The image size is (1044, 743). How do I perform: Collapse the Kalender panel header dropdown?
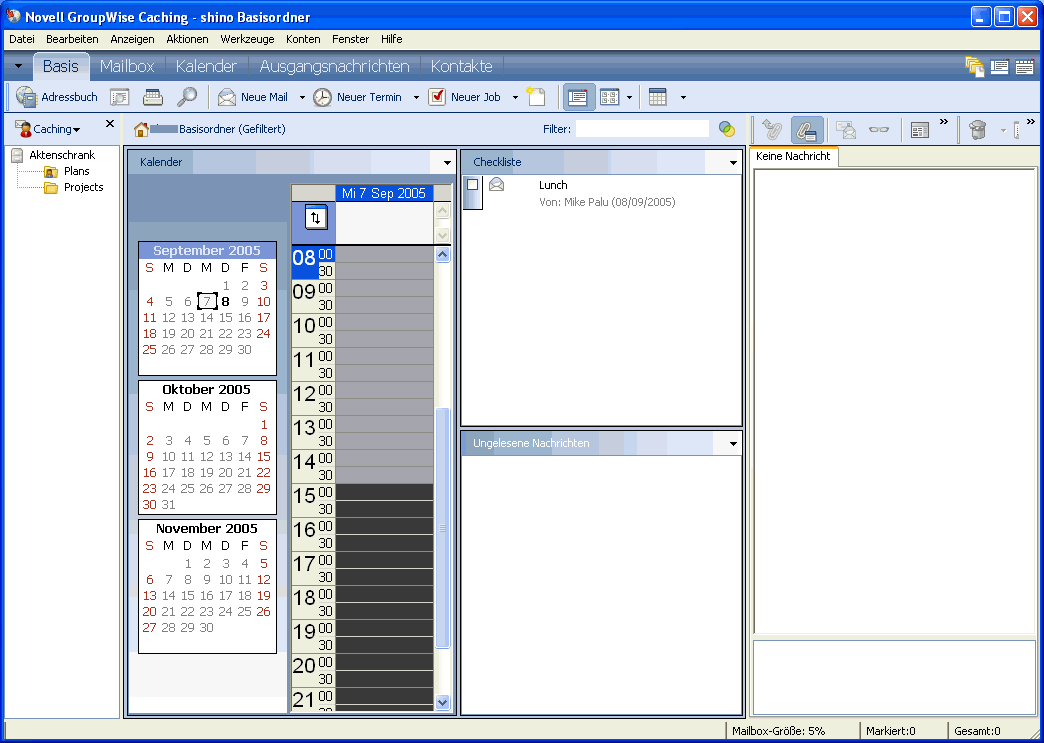pos(446,161)
